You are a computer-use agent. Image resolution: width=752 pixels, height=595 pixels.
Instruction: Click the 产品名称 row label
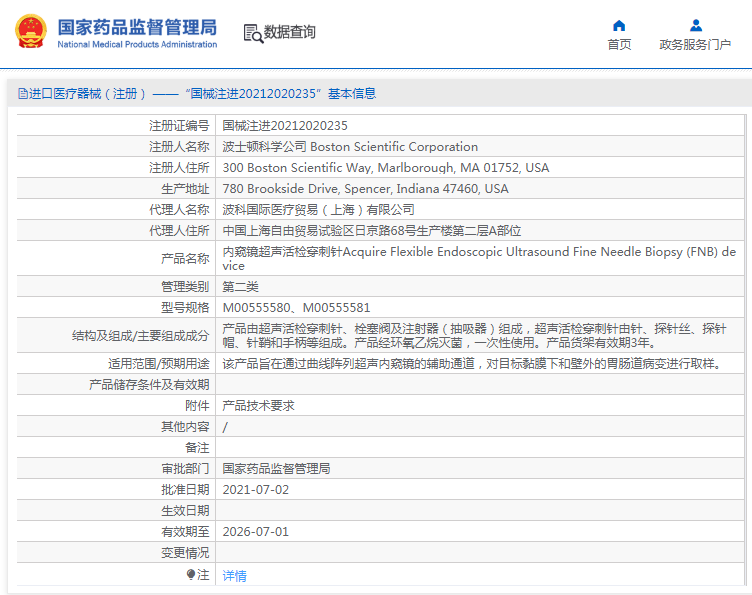pyautogui.click(x=185, y=258)
